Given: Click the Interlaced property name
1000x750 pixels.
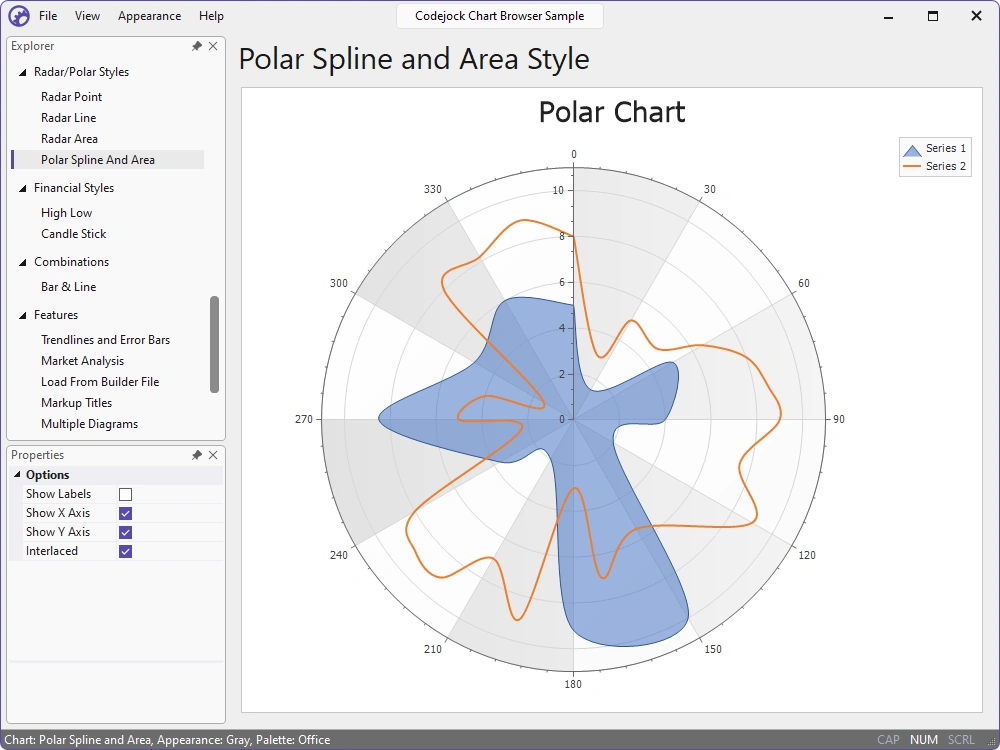Looking at the screenshot, I should click(52, 551).
